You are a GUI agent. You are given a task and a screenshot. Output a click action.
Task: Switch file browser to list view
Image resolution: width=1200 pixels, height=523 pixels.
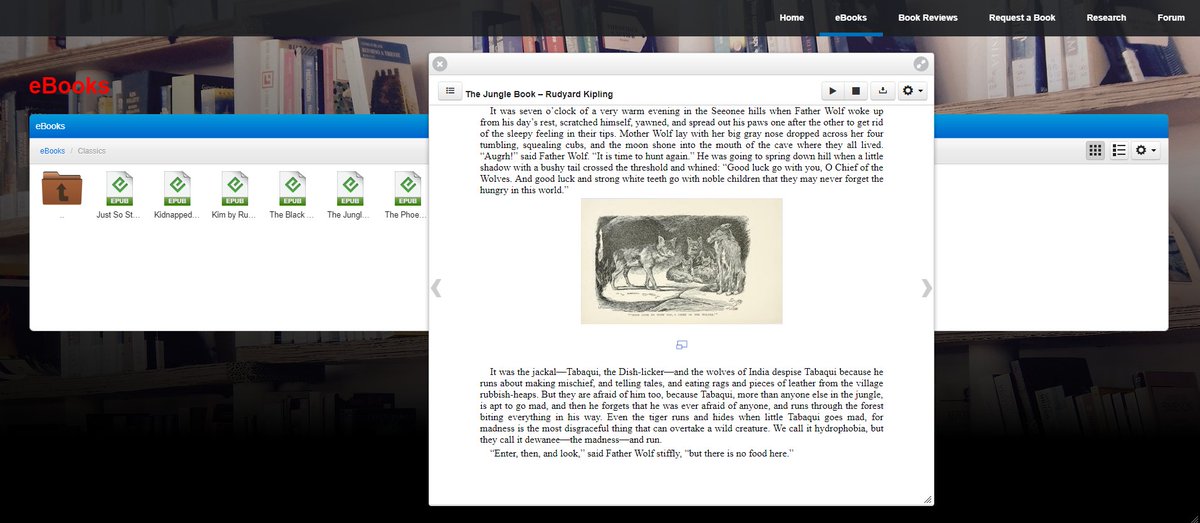click(x=1119, y=150)
